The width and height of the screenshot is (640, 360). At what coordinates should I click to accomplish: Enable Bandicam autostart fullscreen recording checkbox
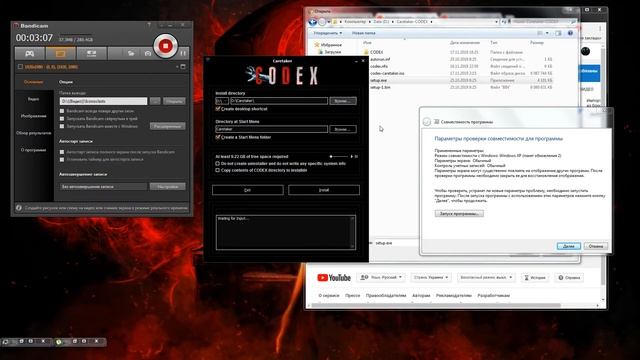coord(62,152)
